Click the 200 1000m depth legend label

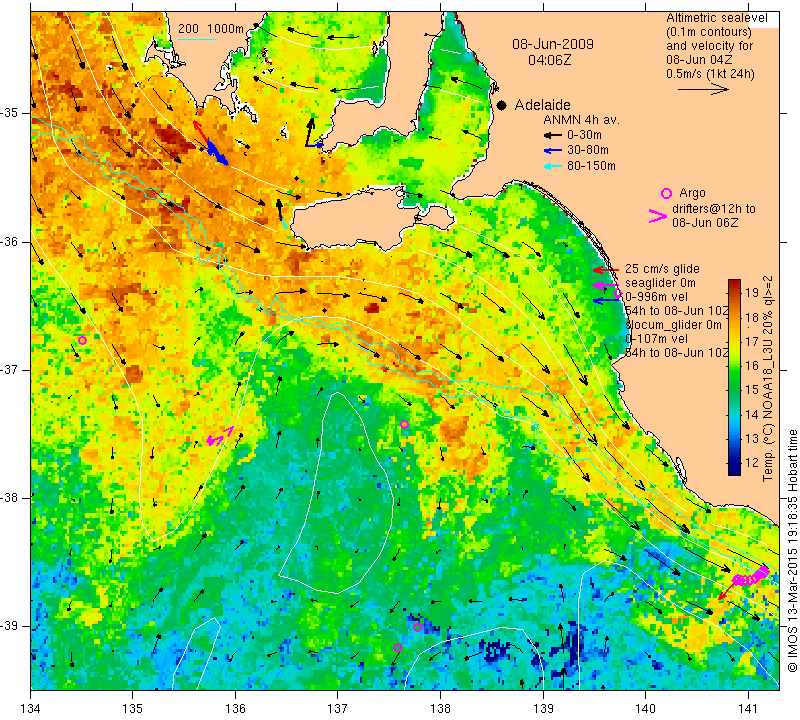coord(211,29)
